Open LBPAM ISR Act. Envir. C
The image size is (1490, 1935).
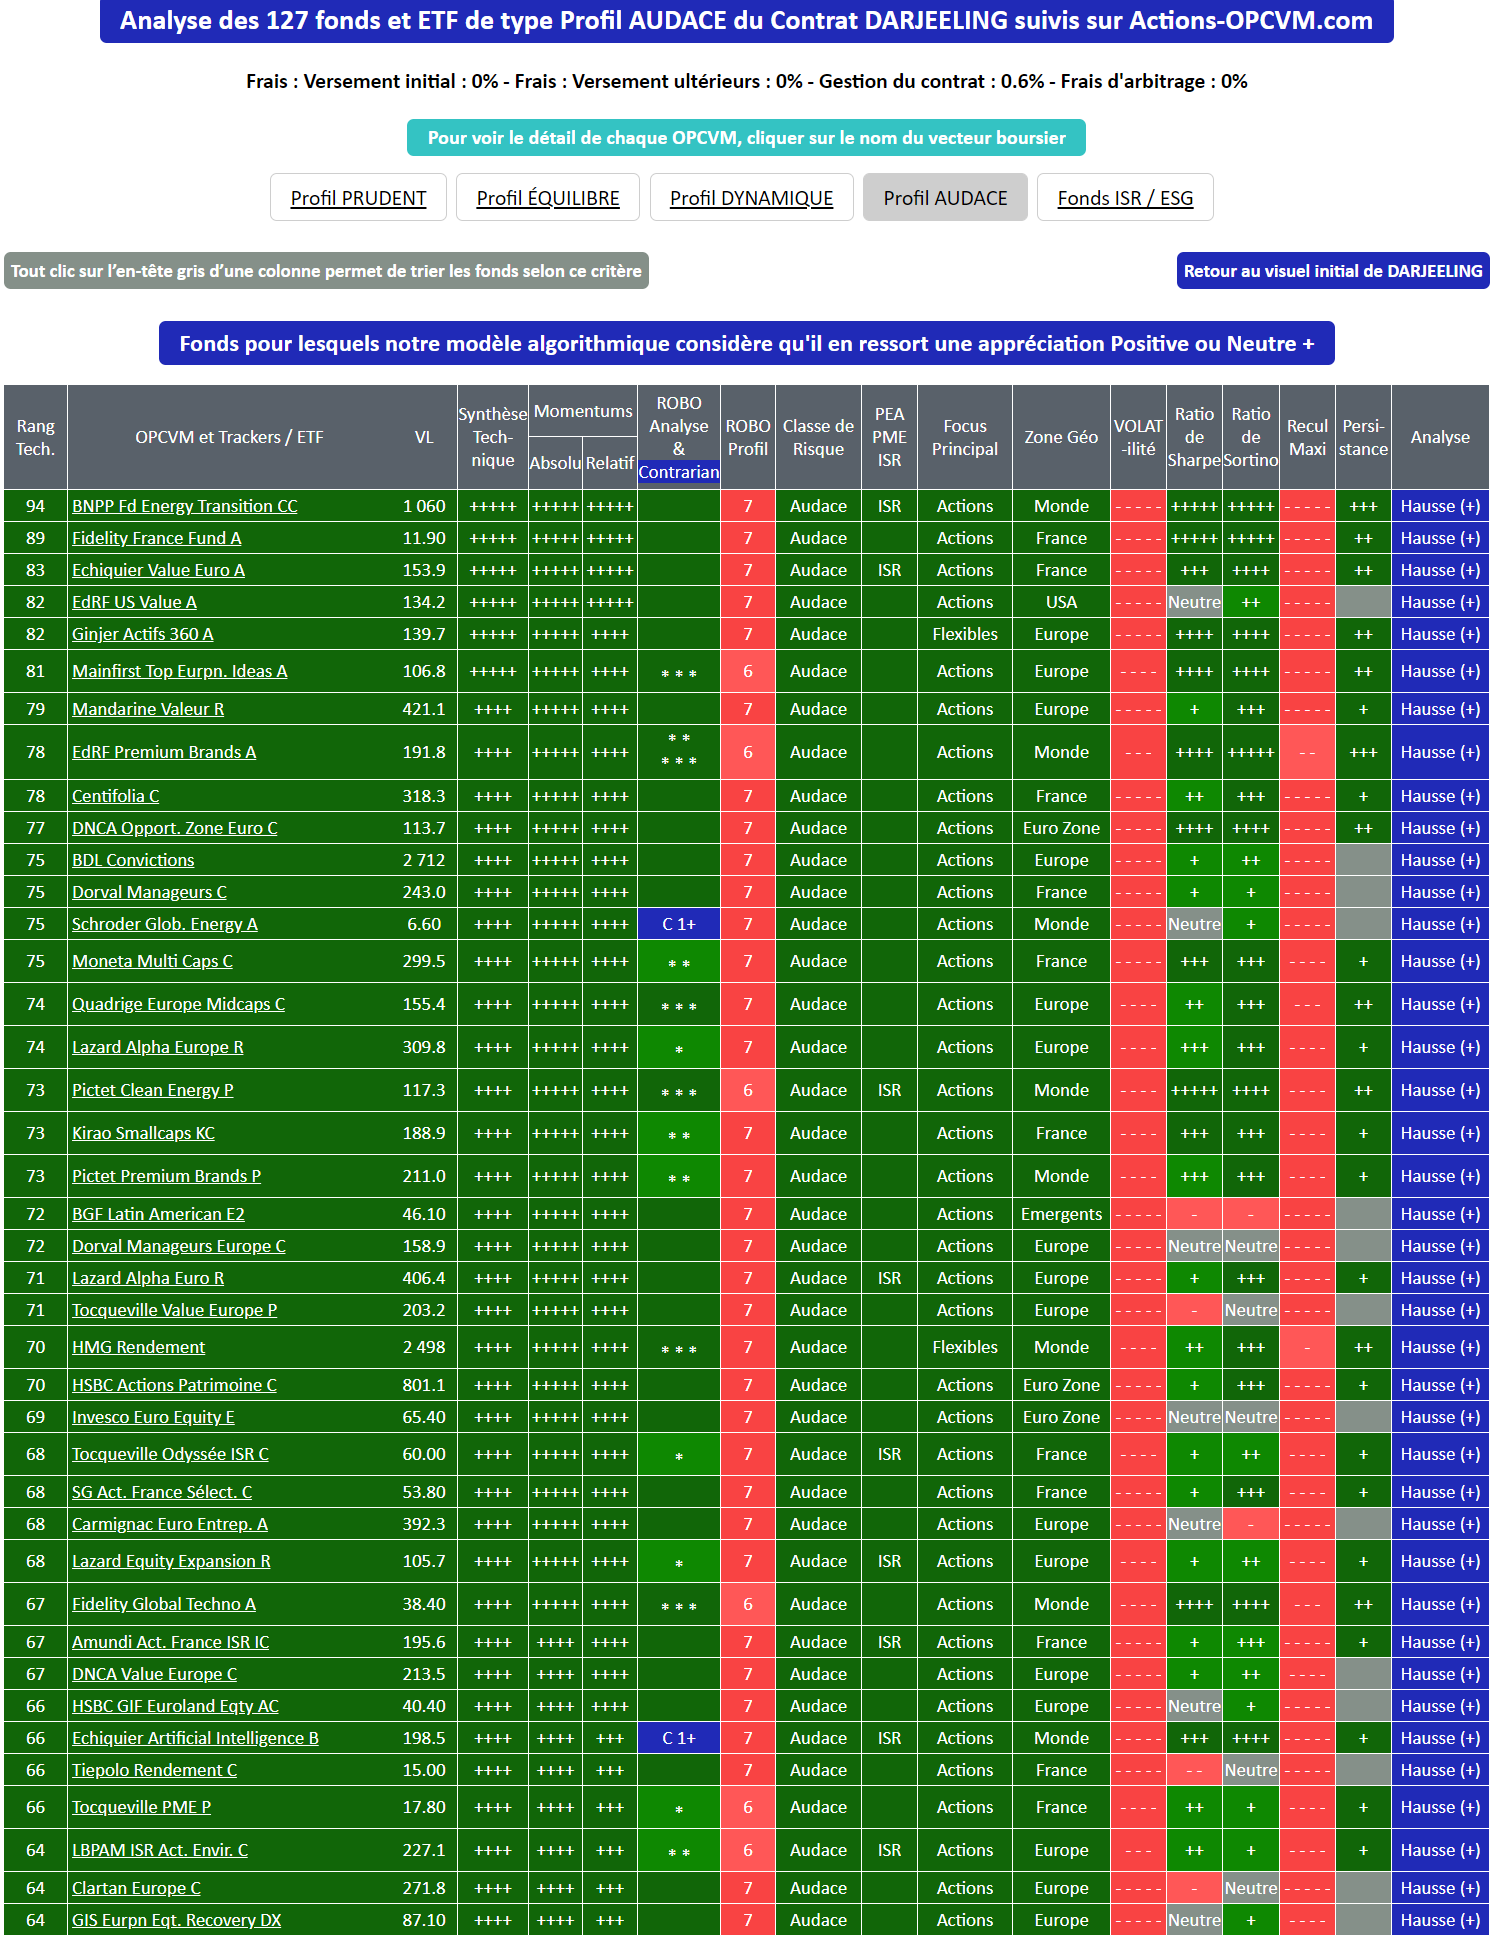pyautogui.click(x=160, y=1850)
